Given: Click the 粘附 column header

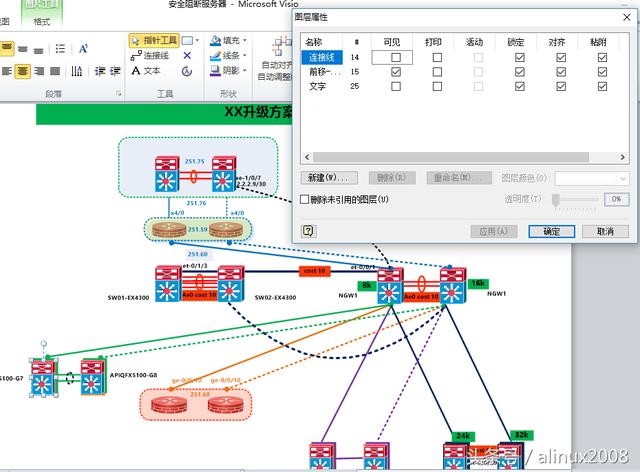Looking at the screenshot, I should [598, 42].
